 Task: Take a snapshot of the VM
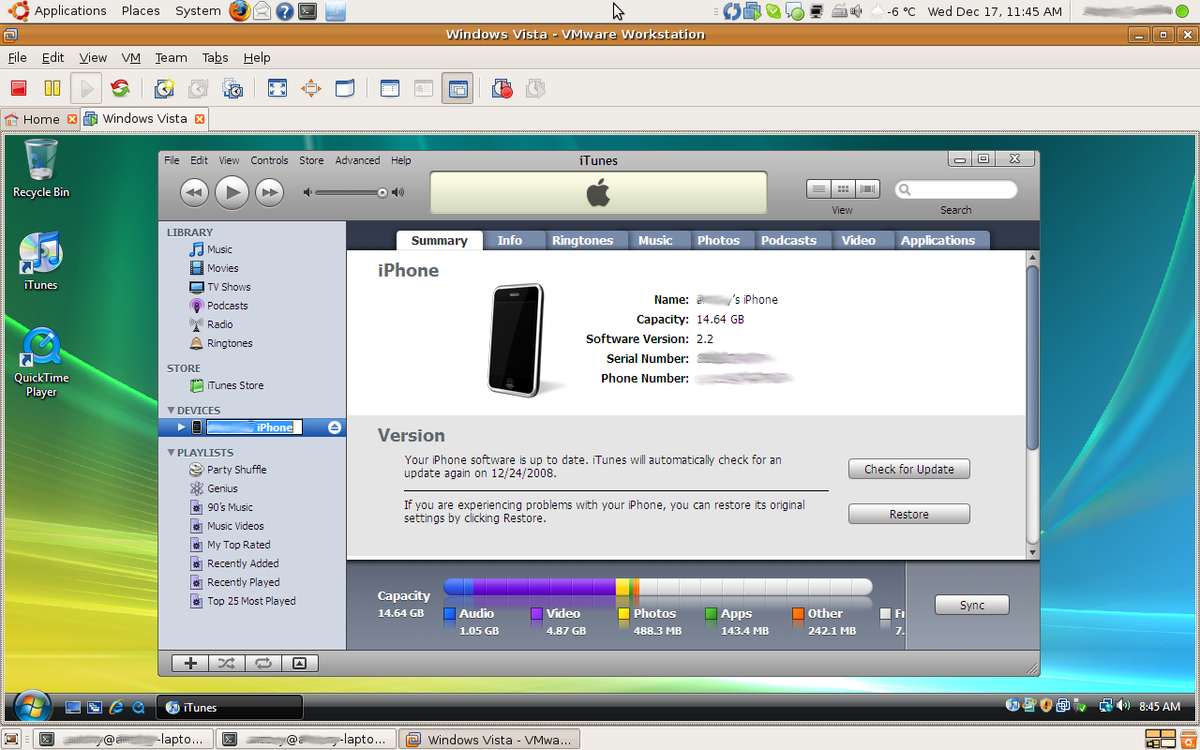[164, 89]
